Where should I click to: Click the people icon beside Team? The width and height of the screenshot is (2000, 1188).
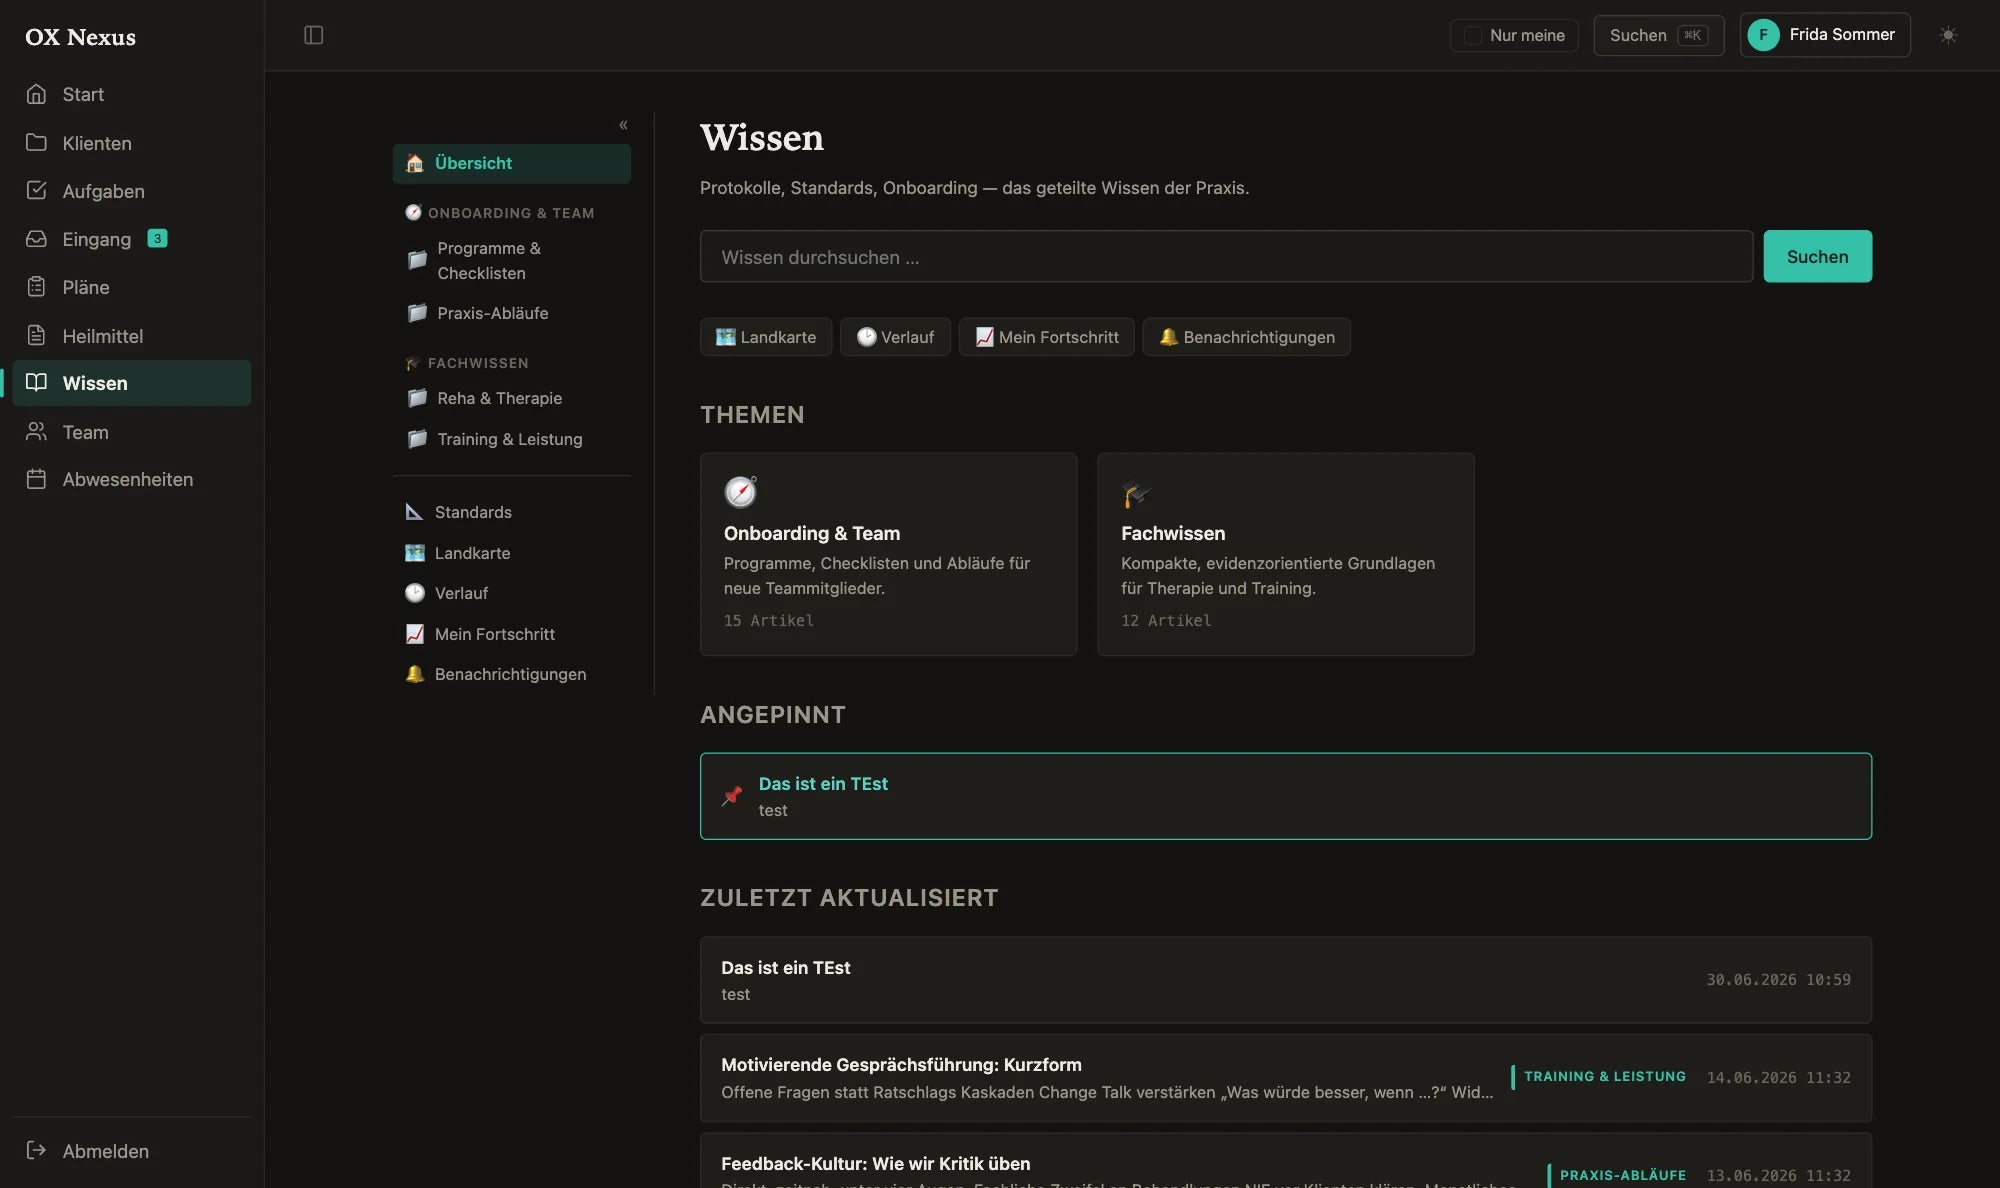point(36,431)
